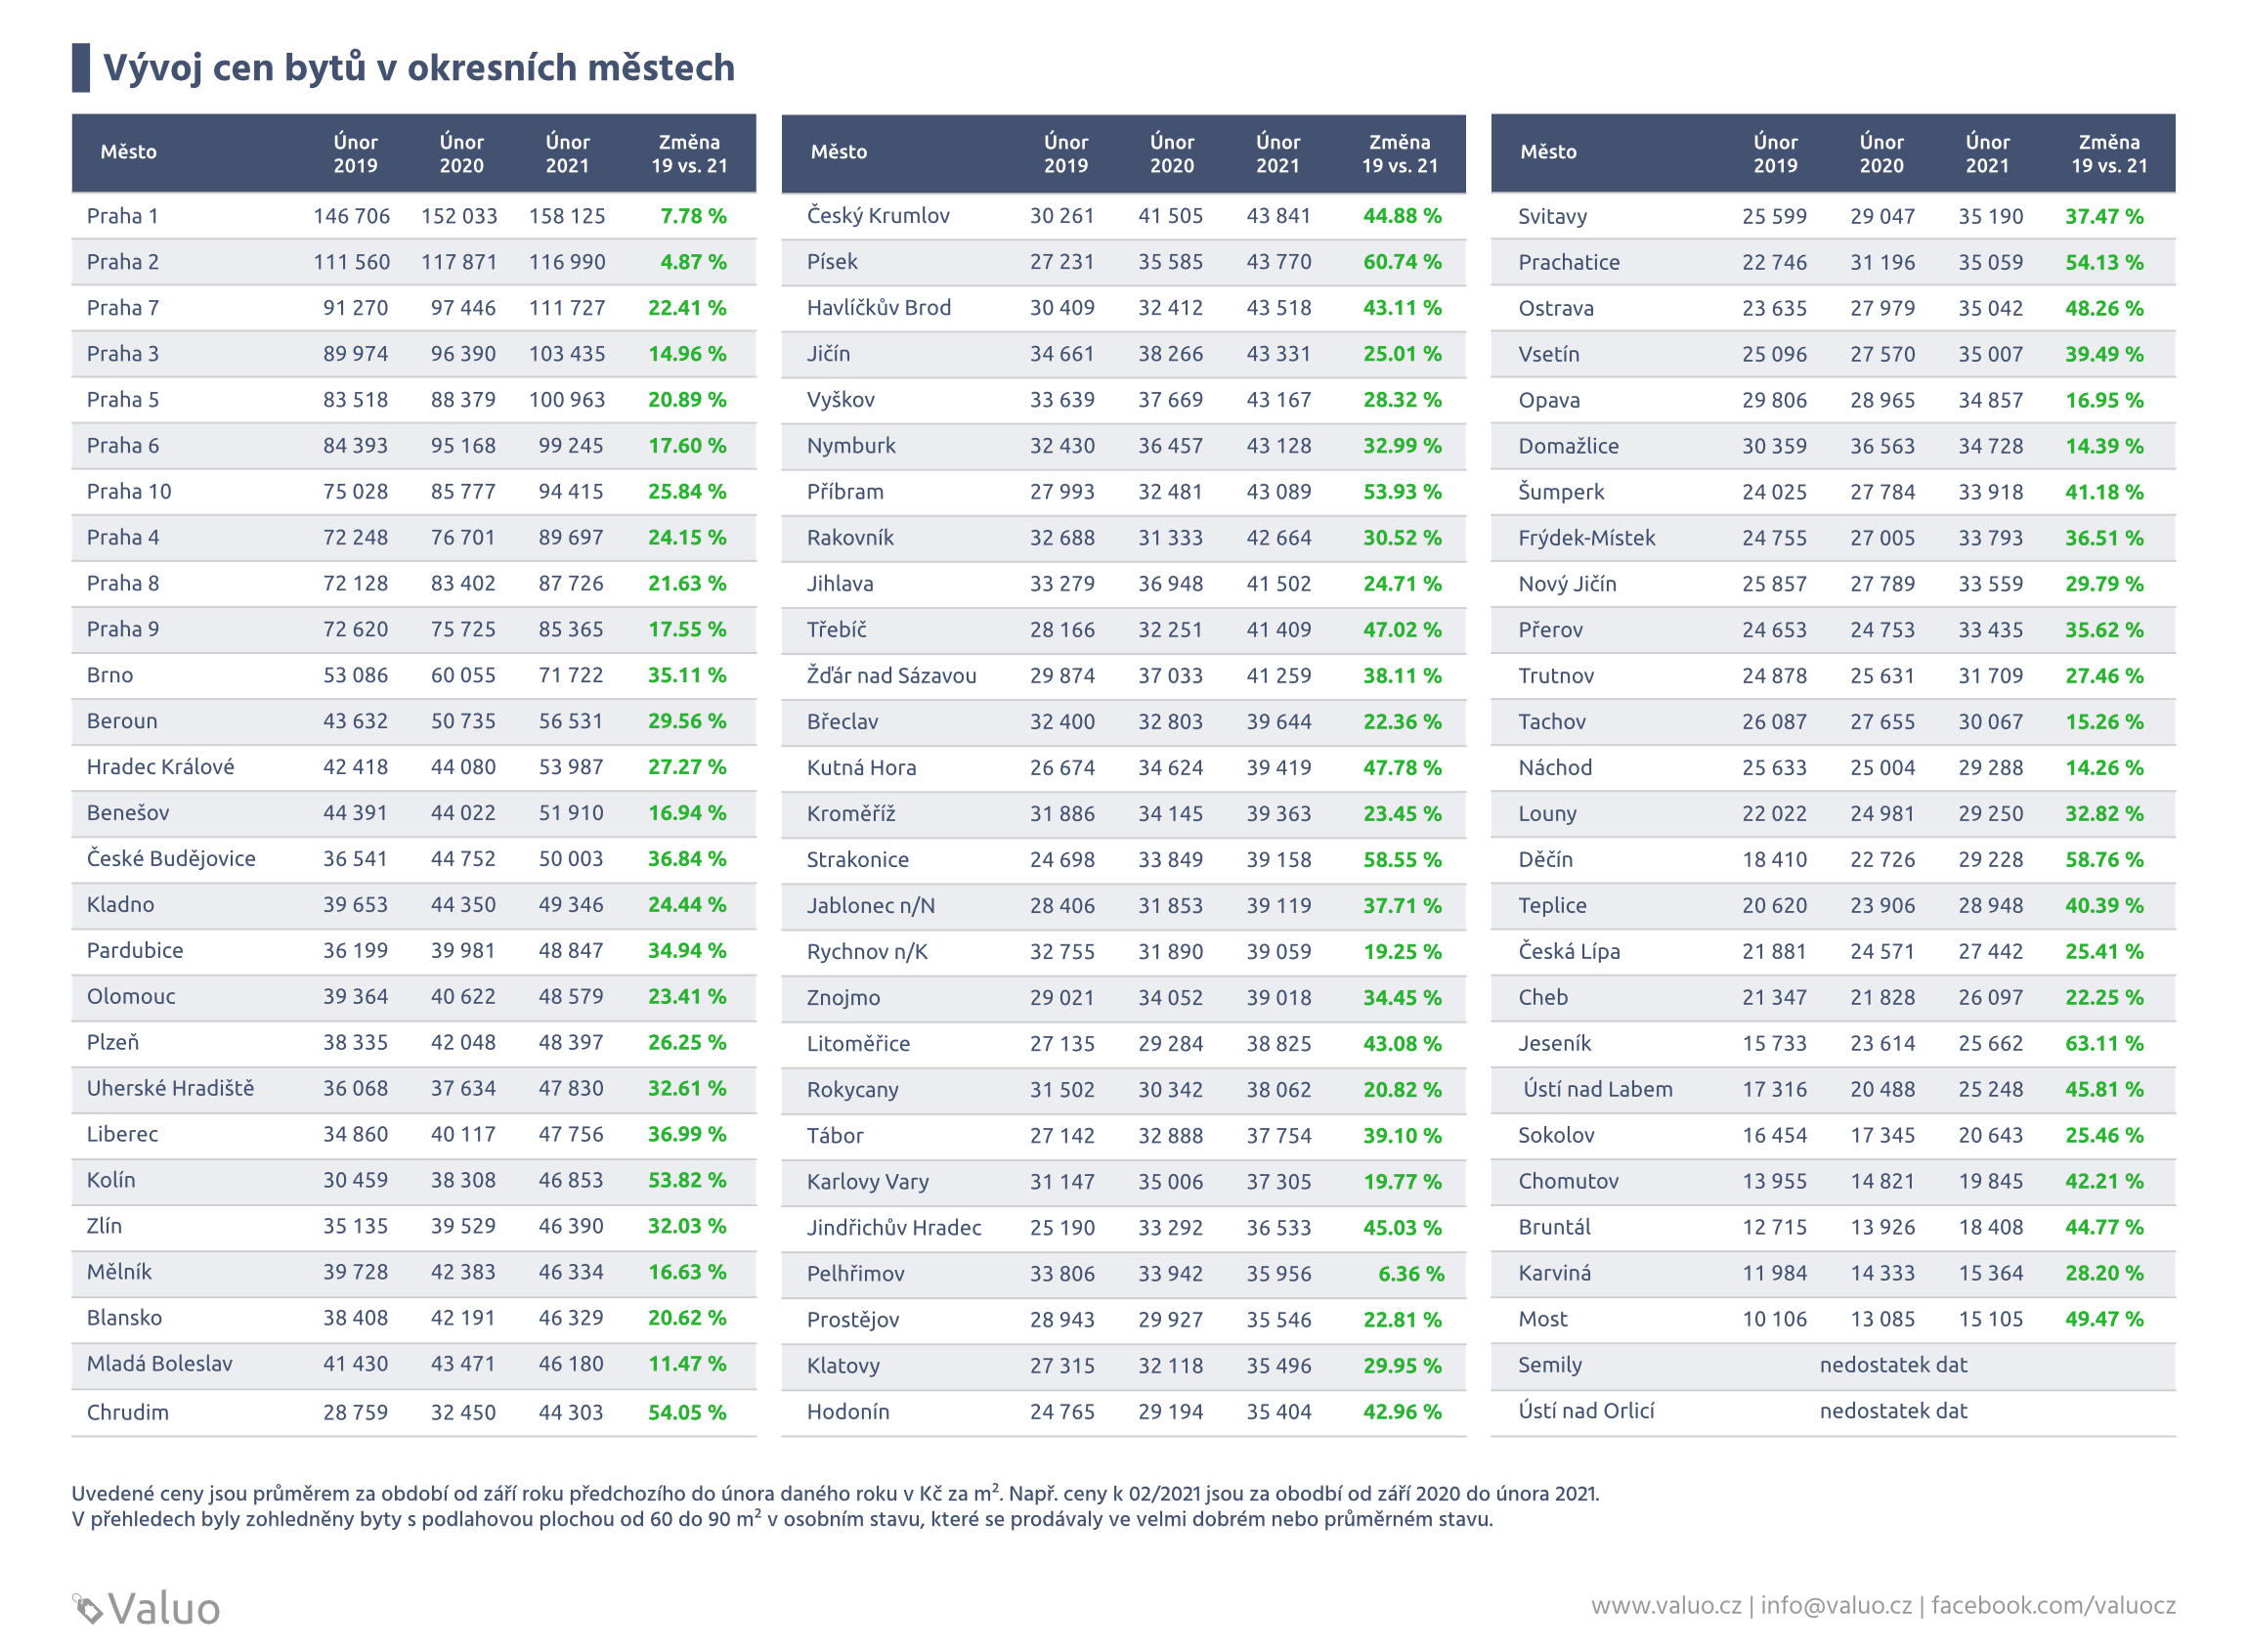Click the Valuo wordmark text
This screenshot has width=2248, height=1652.
click(164, 1609)
